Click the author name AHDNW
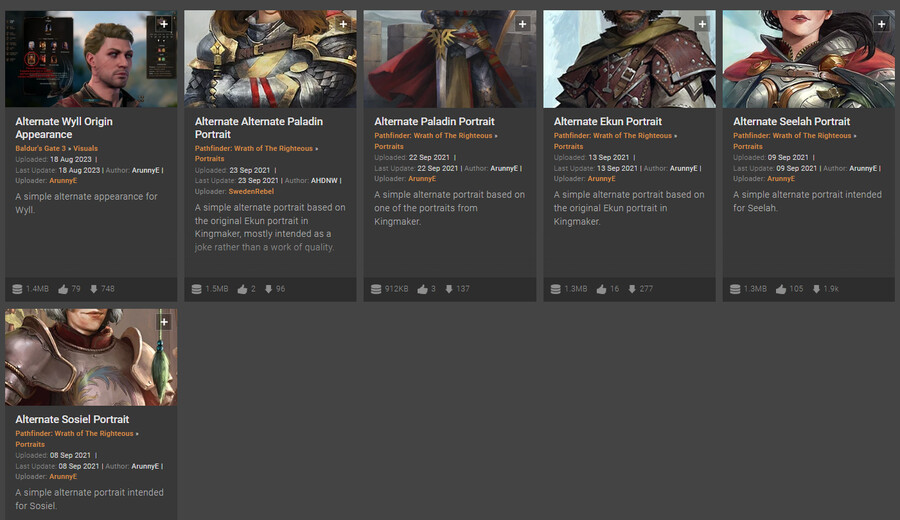 pyautogui.click(x=324, y=180)
